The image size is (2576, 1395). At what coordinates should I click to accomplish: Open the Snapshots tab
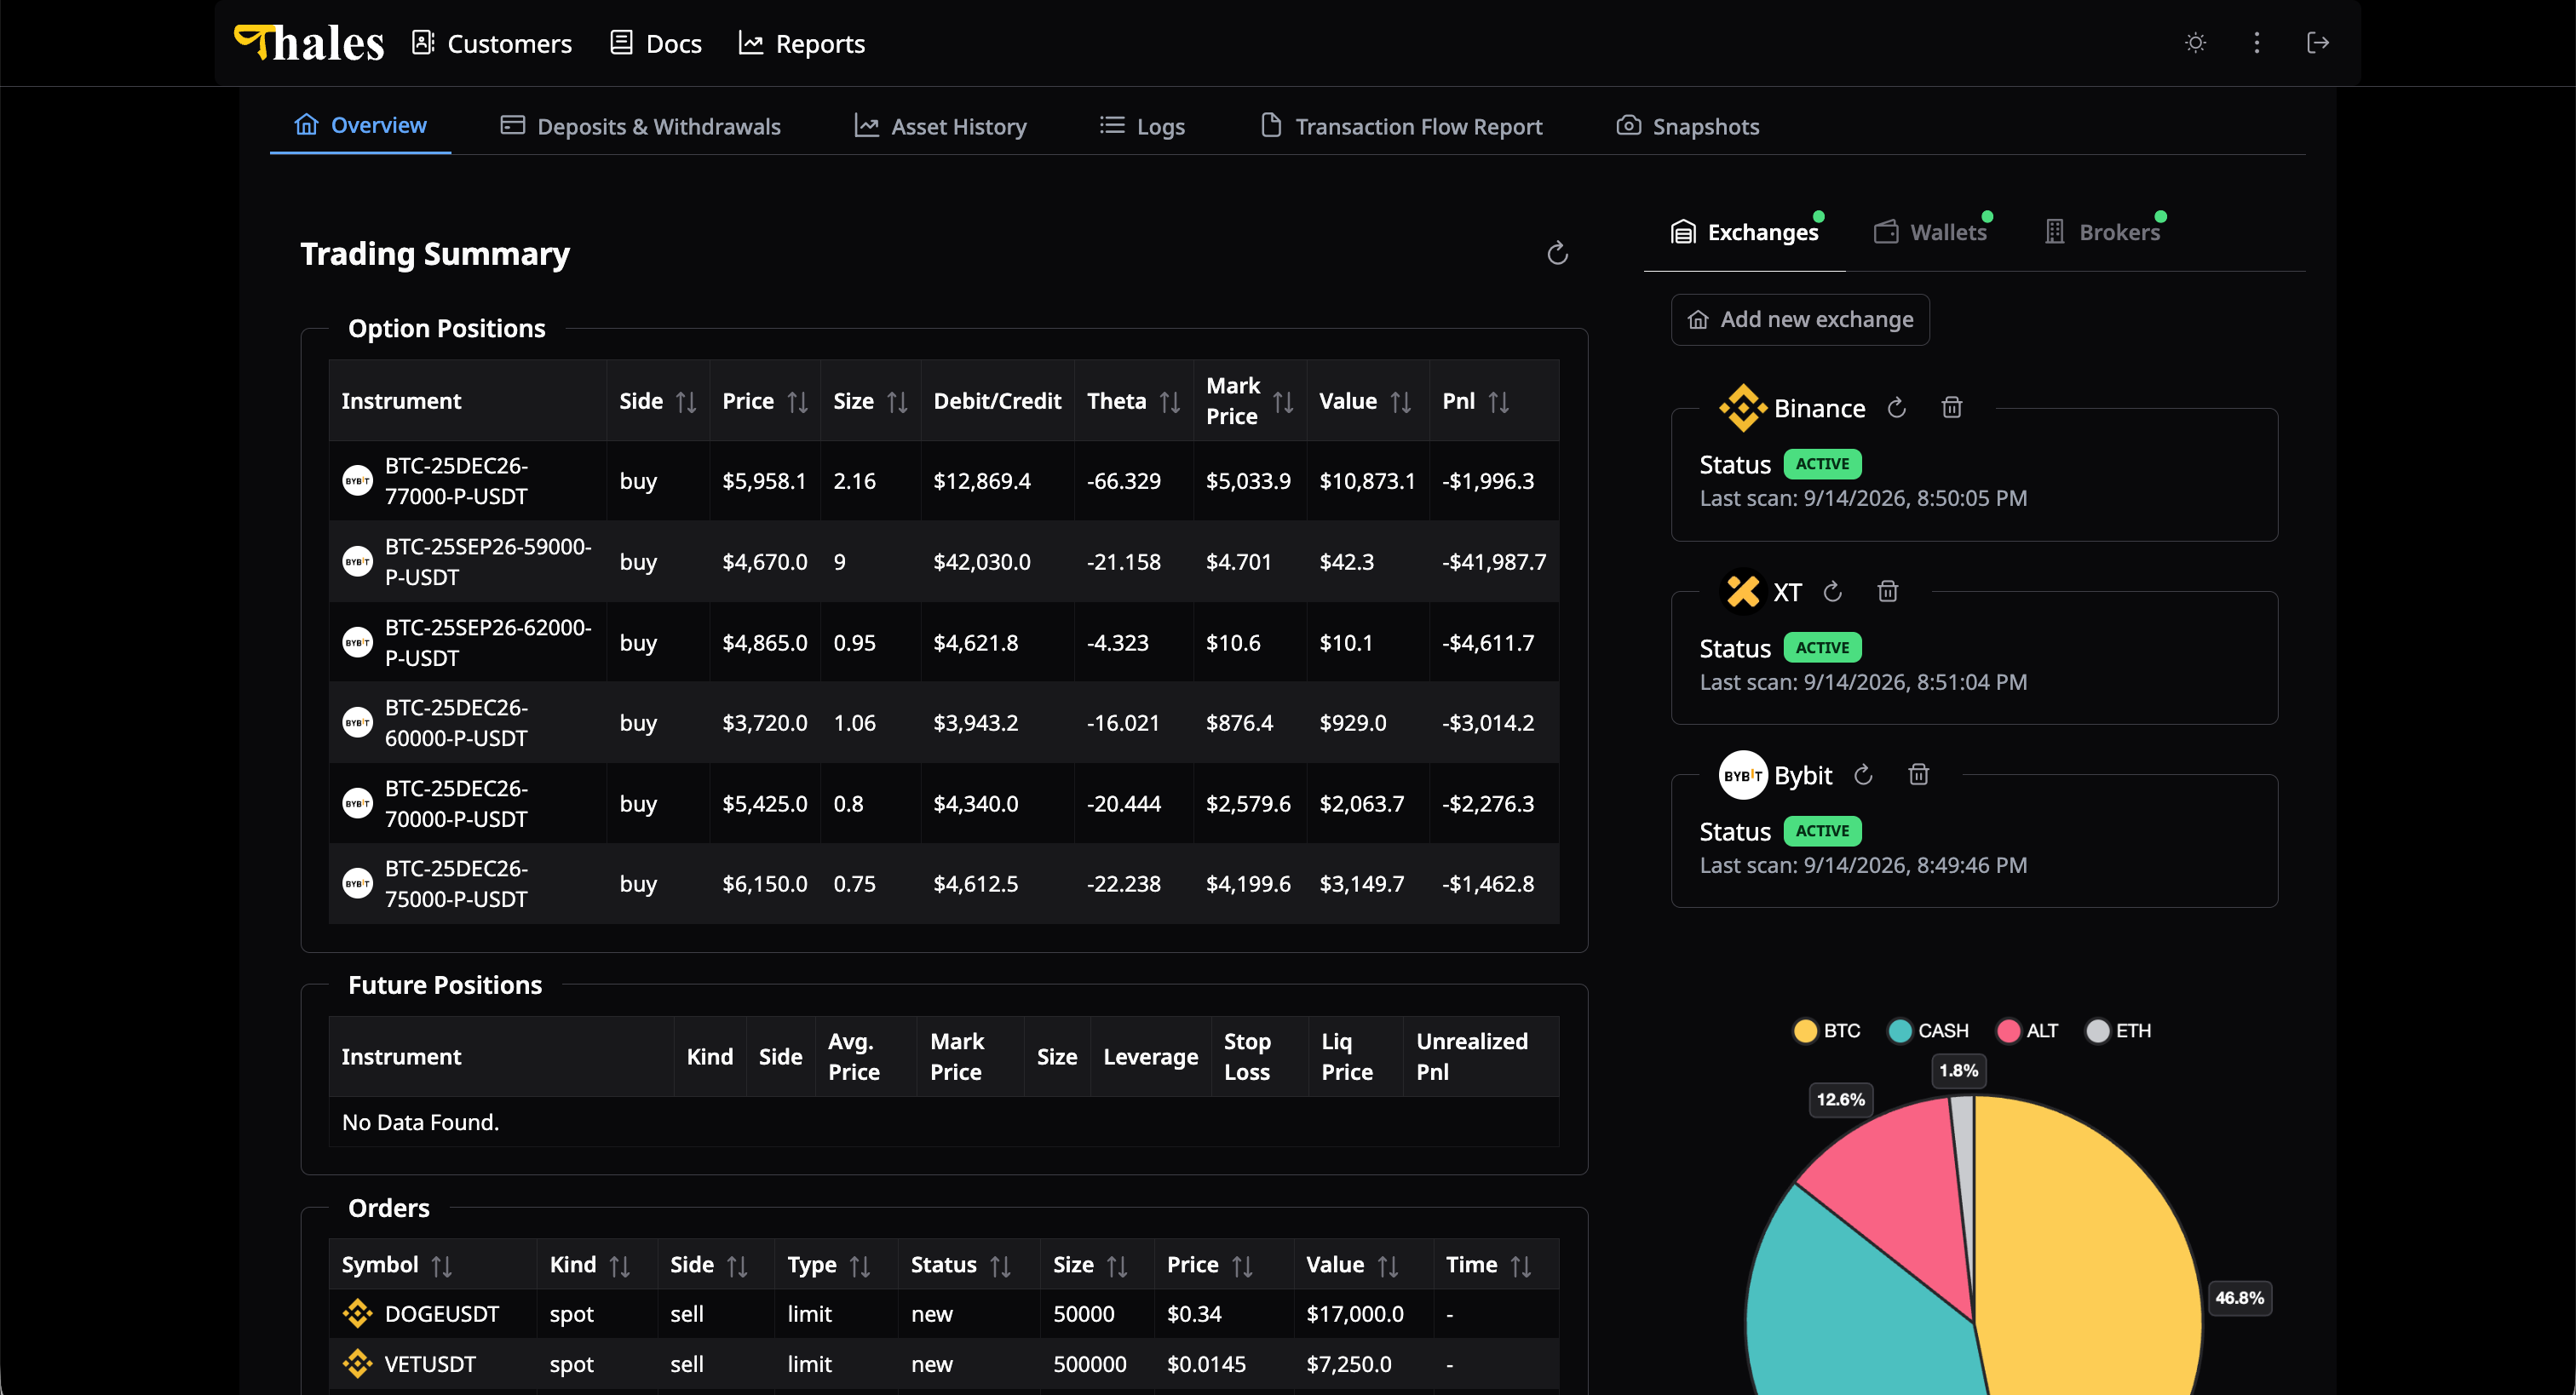pyautogui.click(x=1688, y=126)
